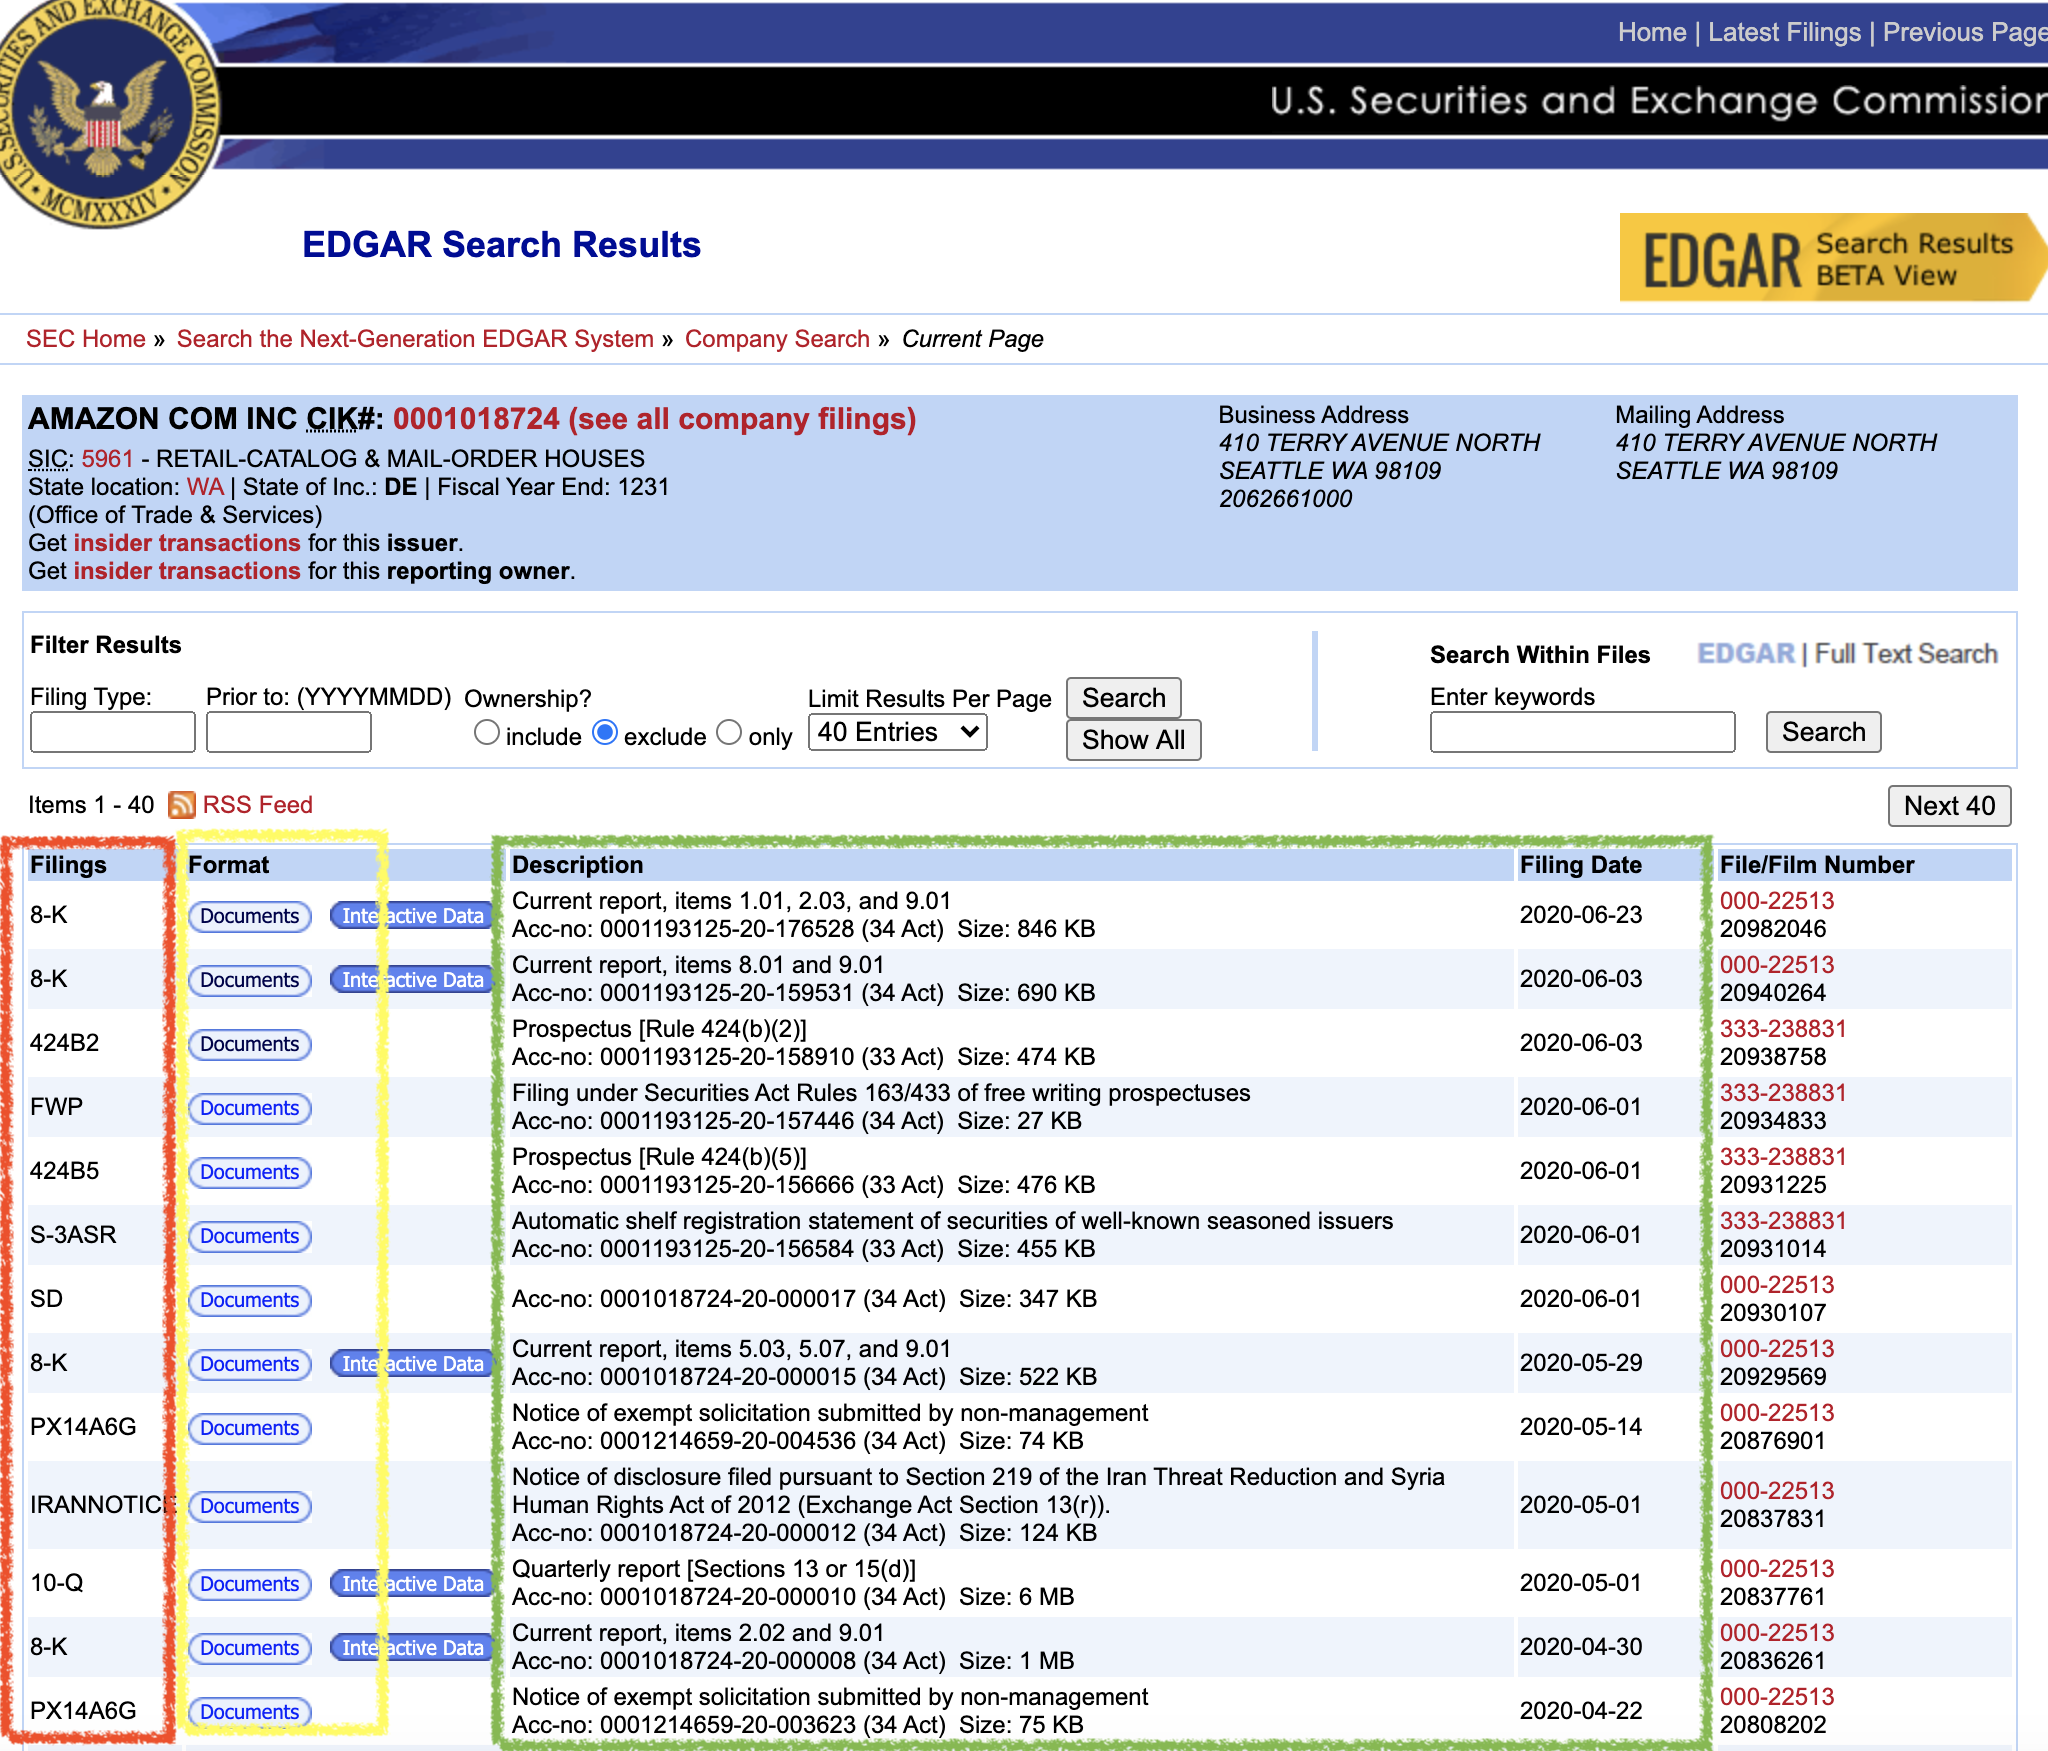Select the include ownership radio button

pyautogui.click(x=487, y=733)
